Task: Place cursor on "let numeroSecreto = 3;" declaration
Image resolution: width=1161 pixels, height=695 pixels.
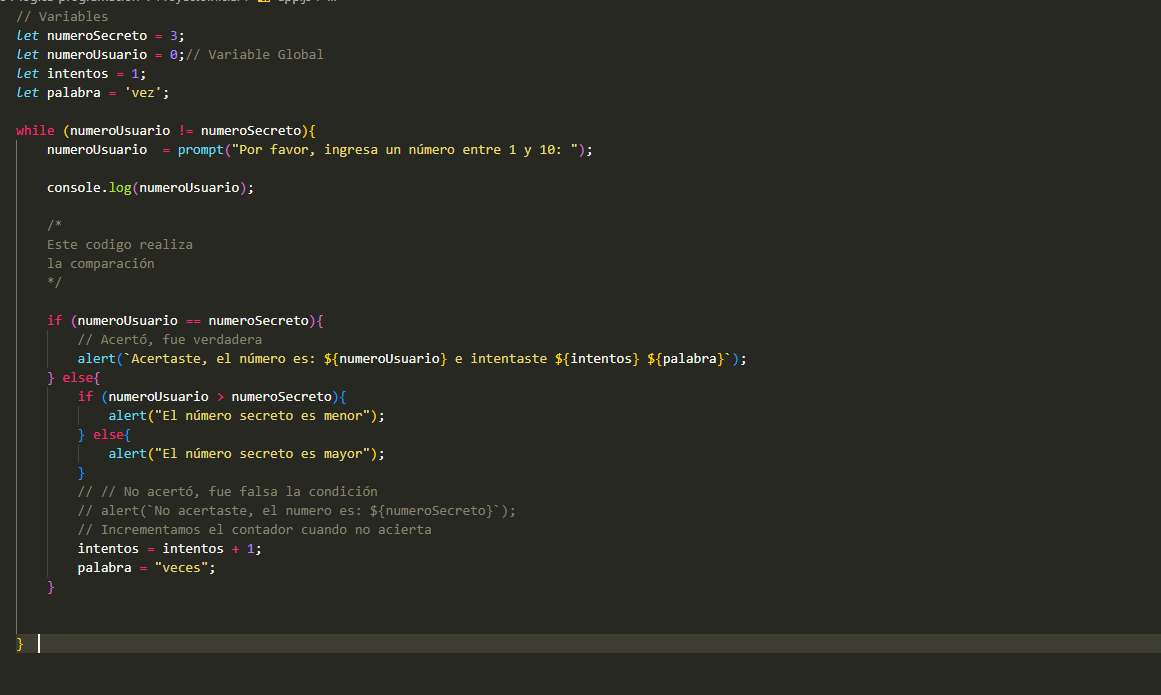Action: pos(100,36)
